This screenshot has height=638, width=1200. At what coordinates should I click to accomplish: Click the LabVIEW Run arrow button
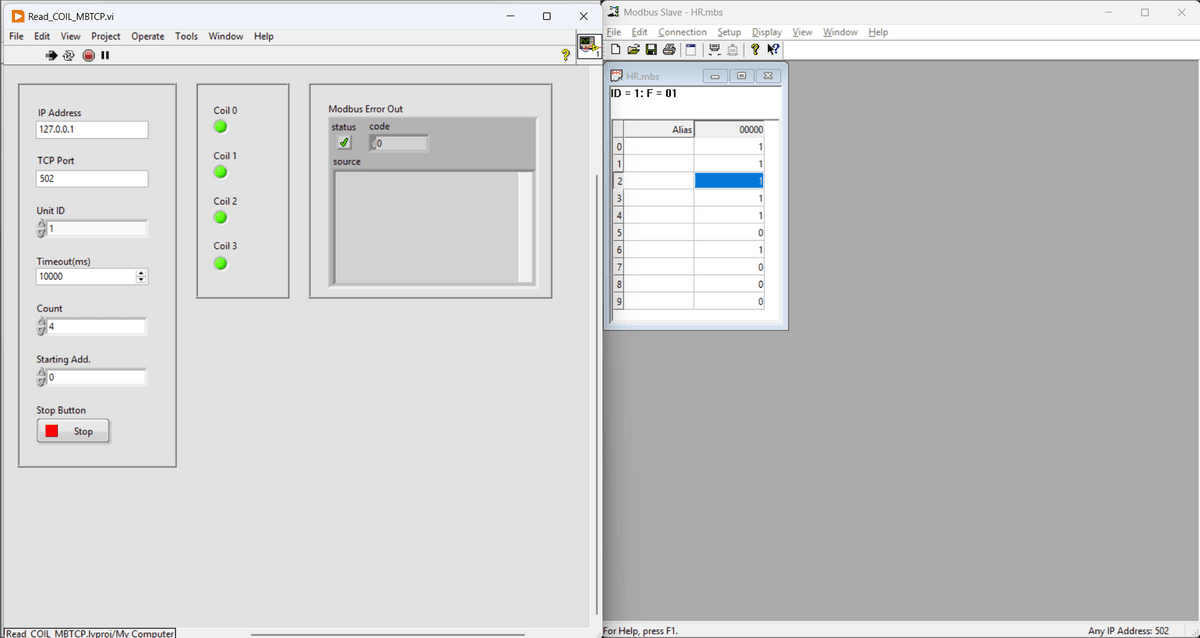click(51, 55)
